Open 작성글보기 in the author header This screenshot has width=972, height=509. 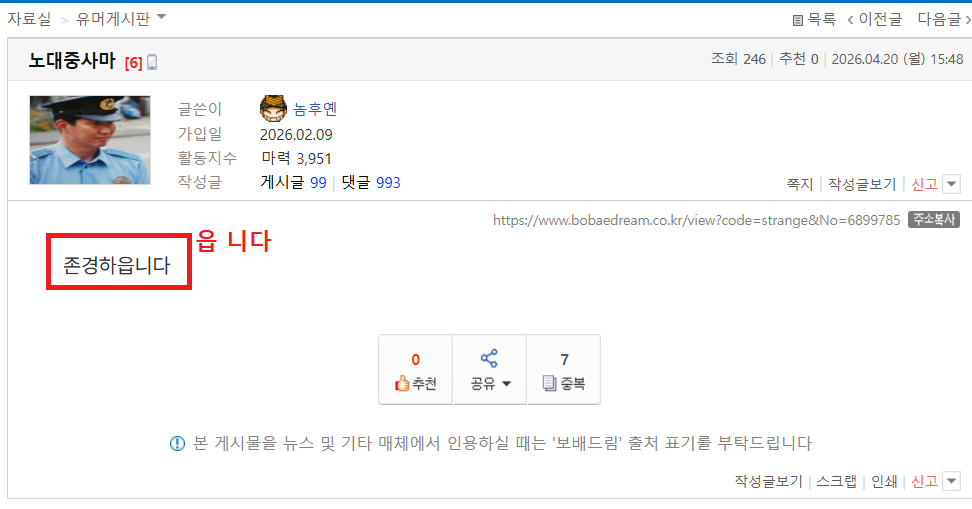coord(862,184)
